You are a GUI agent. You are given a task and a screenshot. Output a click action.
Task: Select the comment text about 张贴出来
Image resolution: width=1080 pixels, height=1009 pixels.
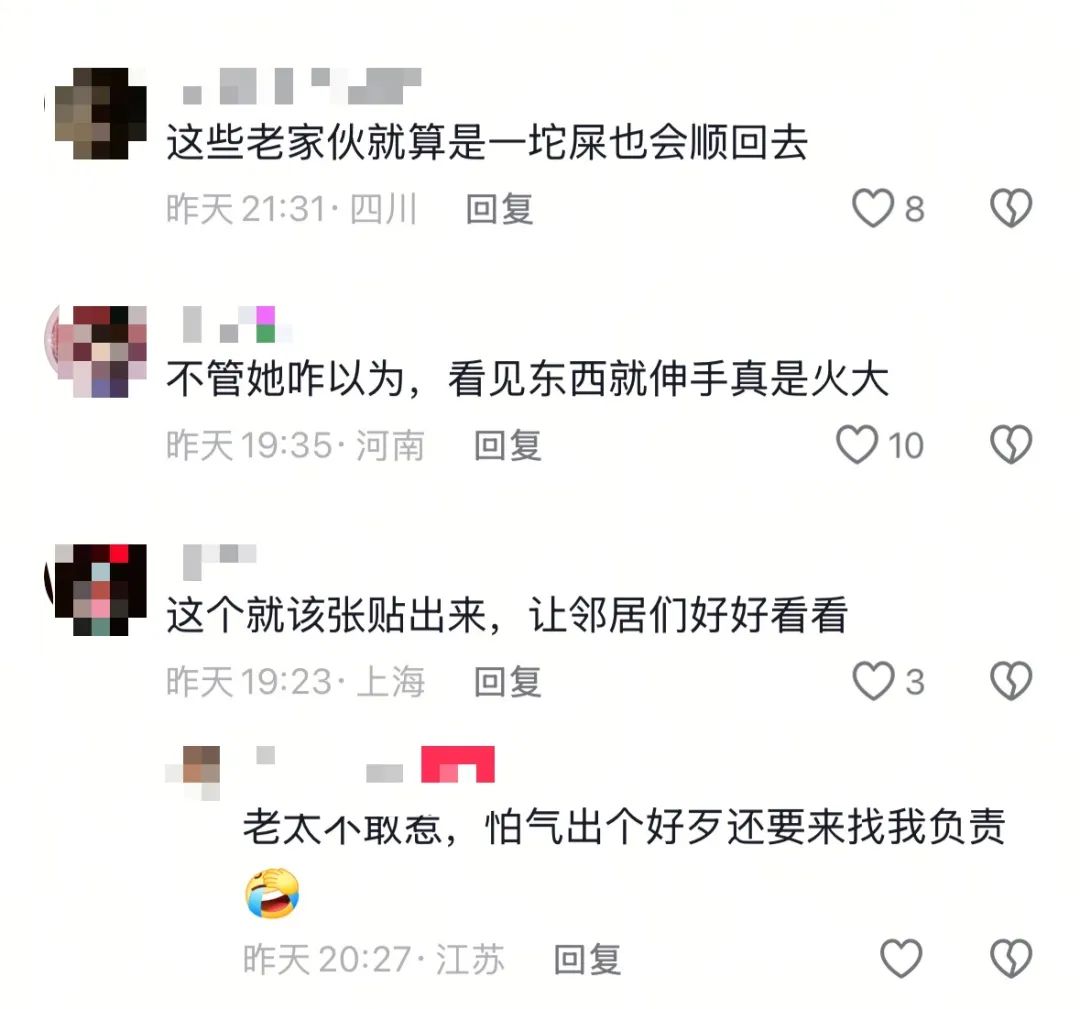(x=507, y=615)
